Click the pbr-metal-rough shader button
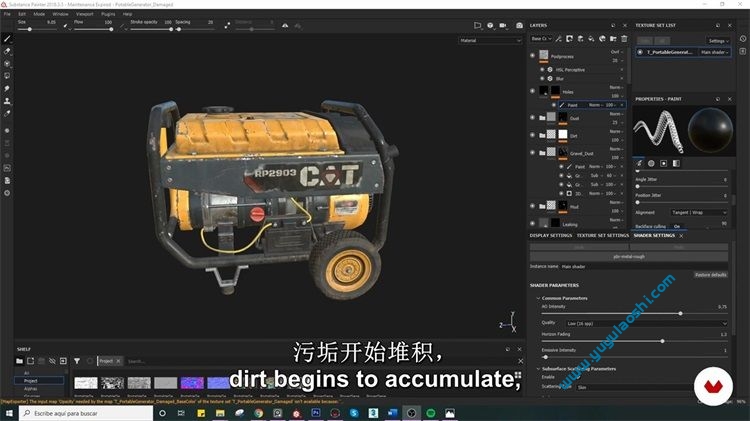Viewport: 750px width, 421px height. (629, 256)
